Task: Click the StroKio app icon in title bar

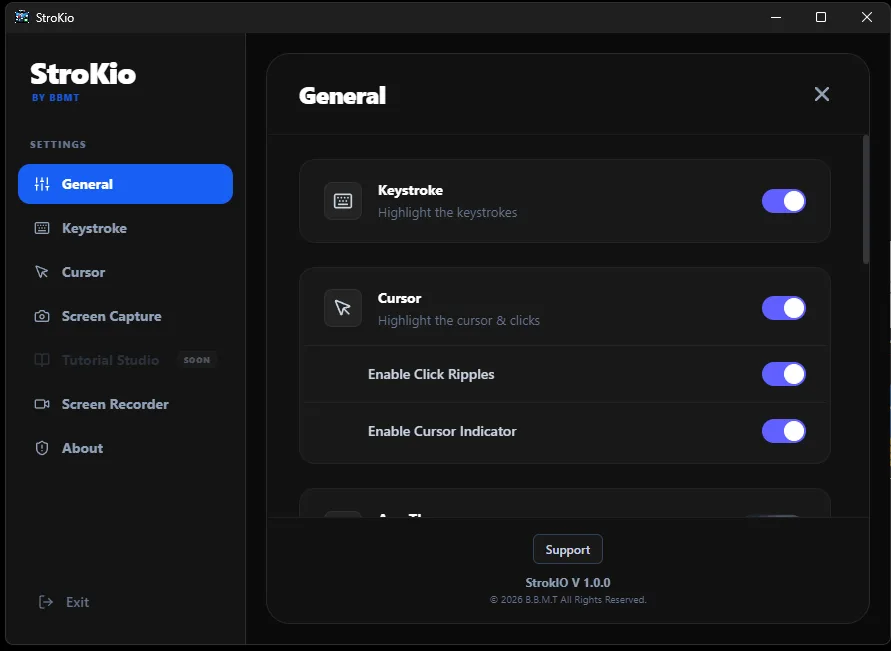Action: 22,17
